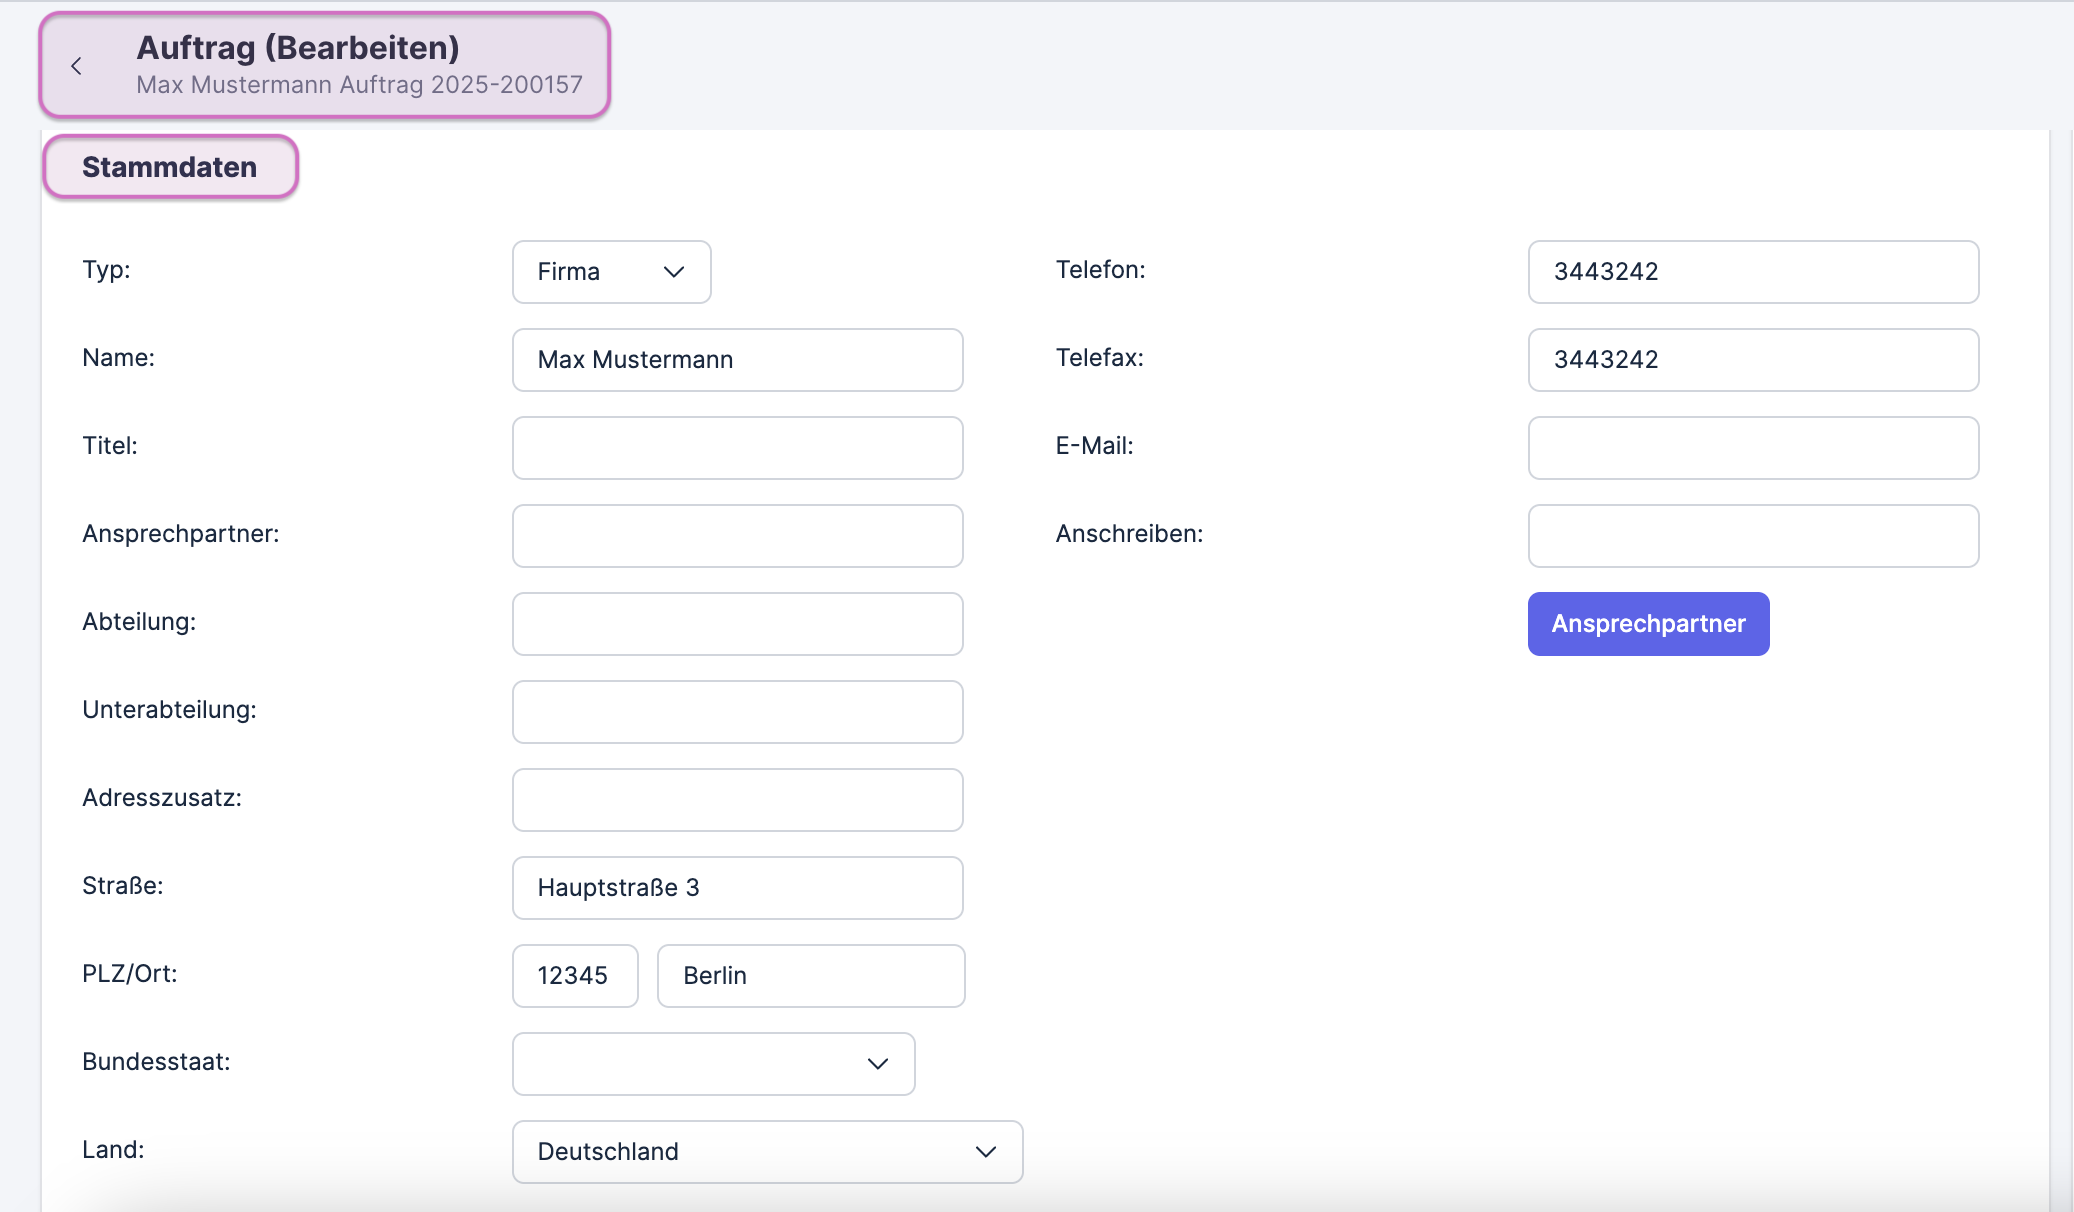Click the Auftrag (Bearbeiten) header
The width and height of the screenshot is (2074, 1212).
click(x=298, y=48)
